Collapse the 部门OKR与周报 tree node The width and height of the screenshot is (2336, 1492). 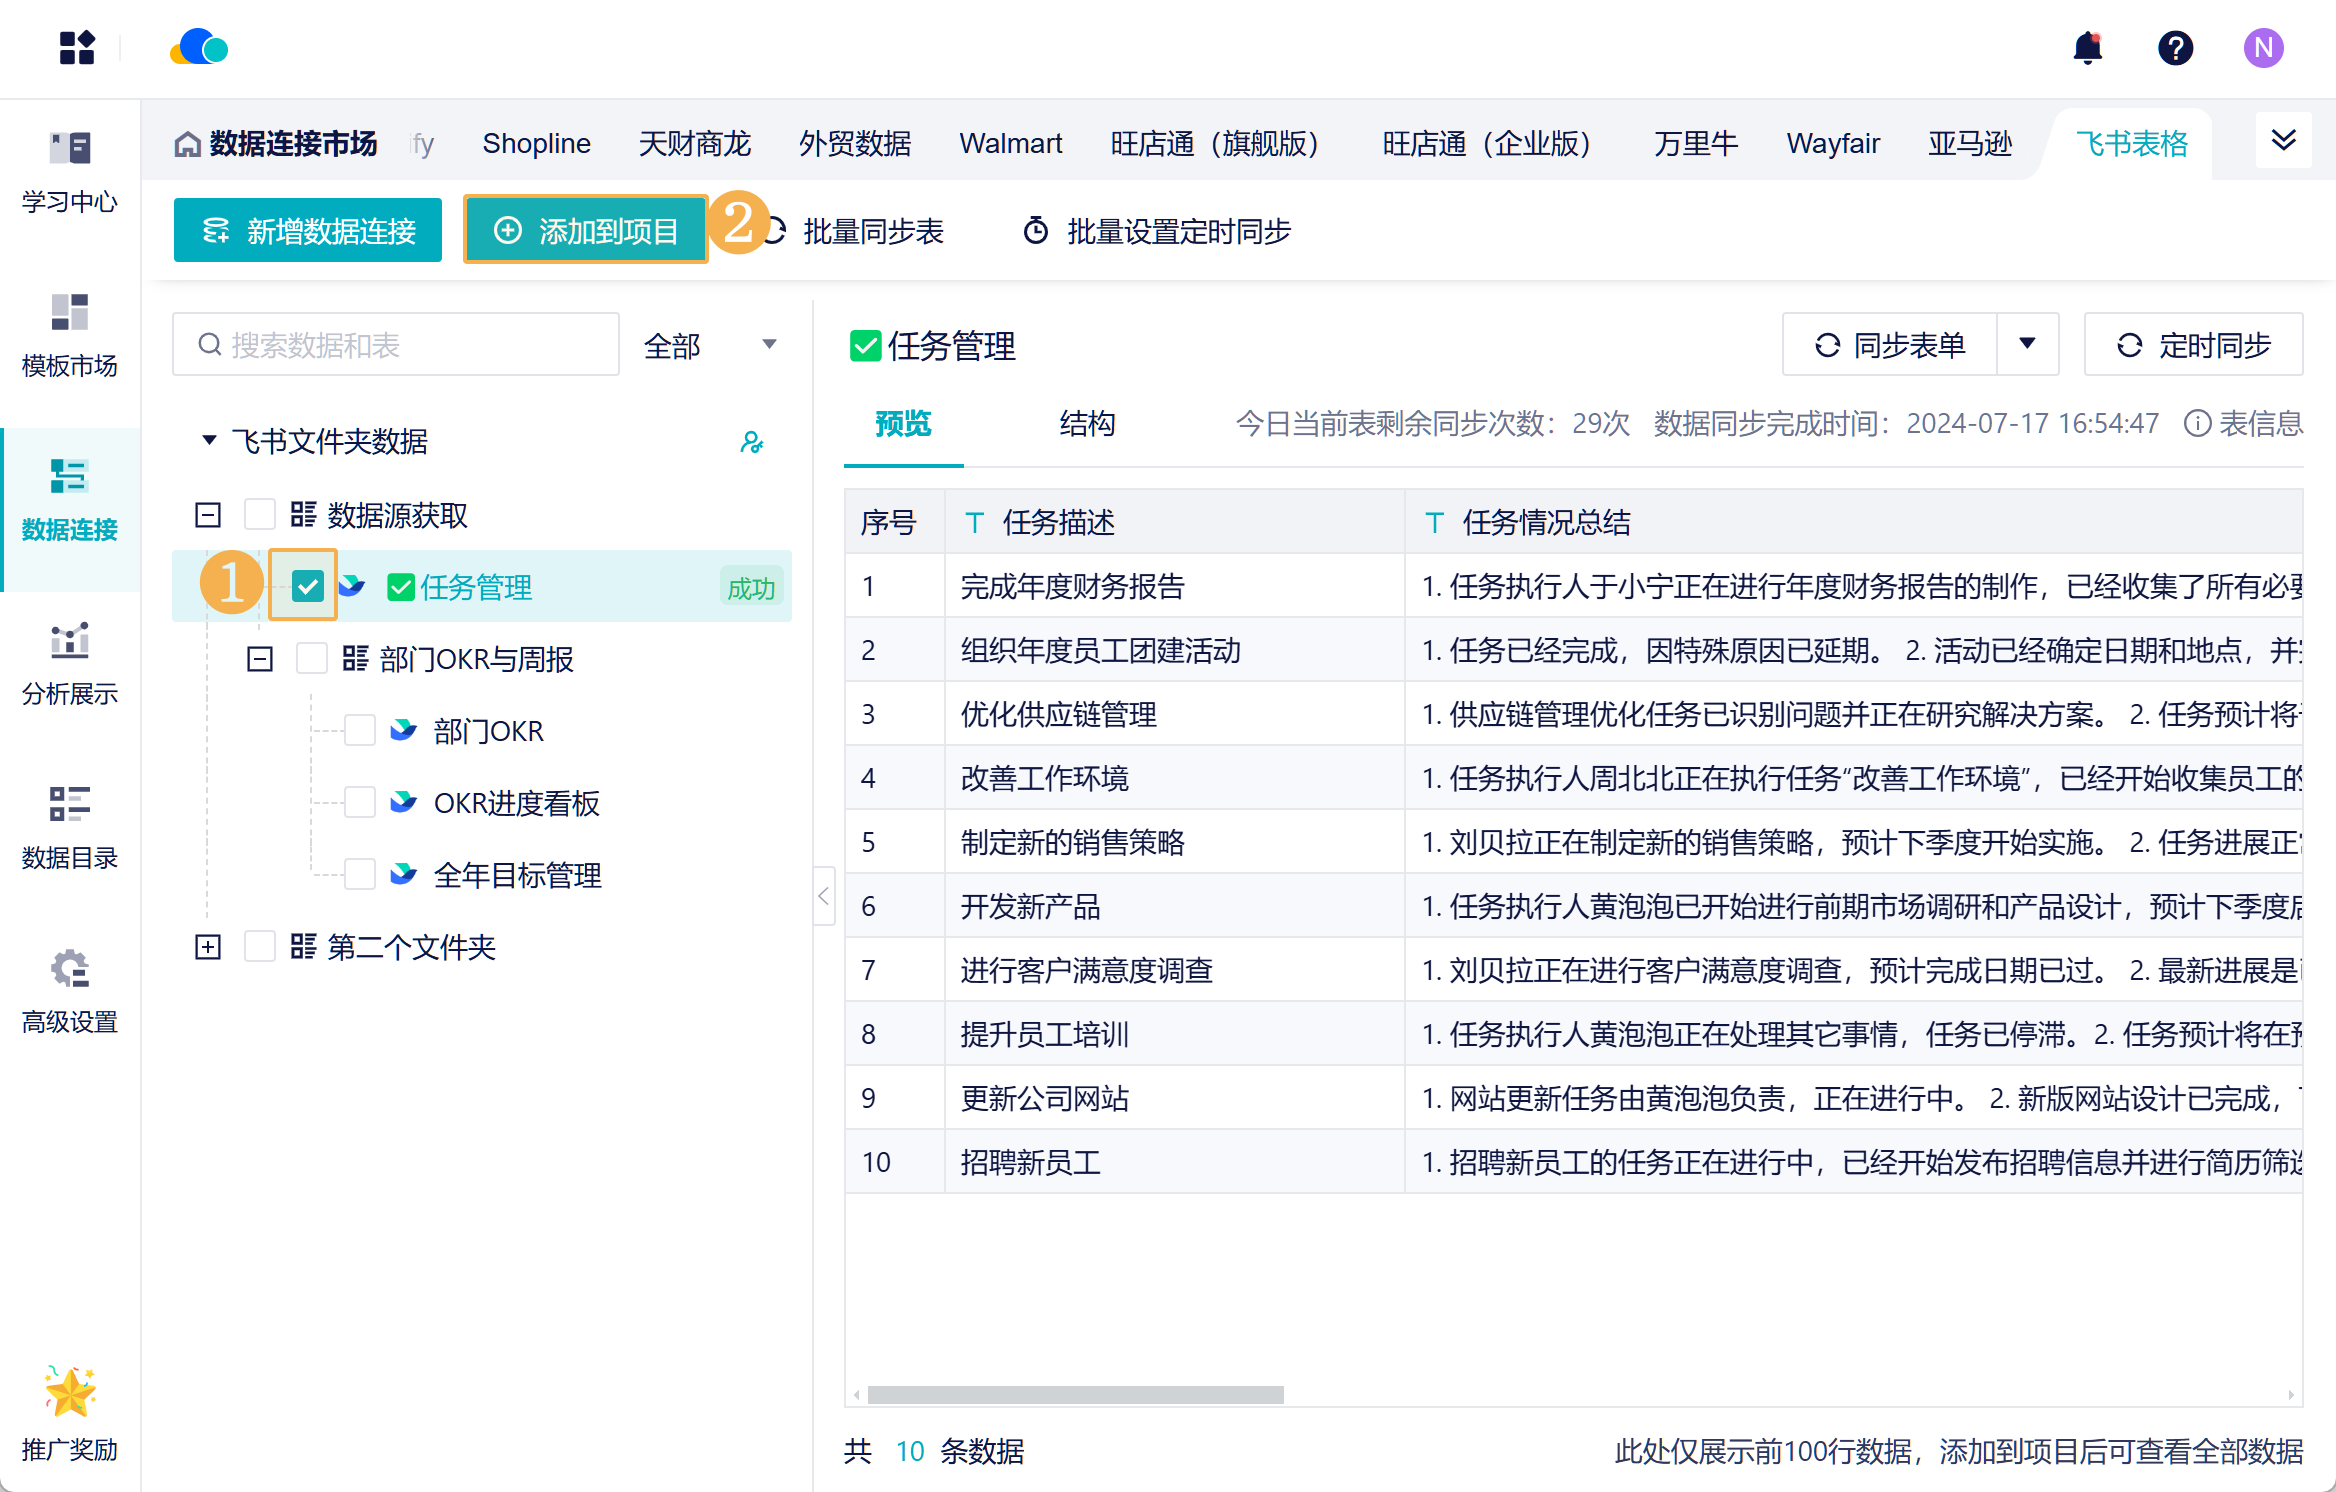[x=260, y=658]
